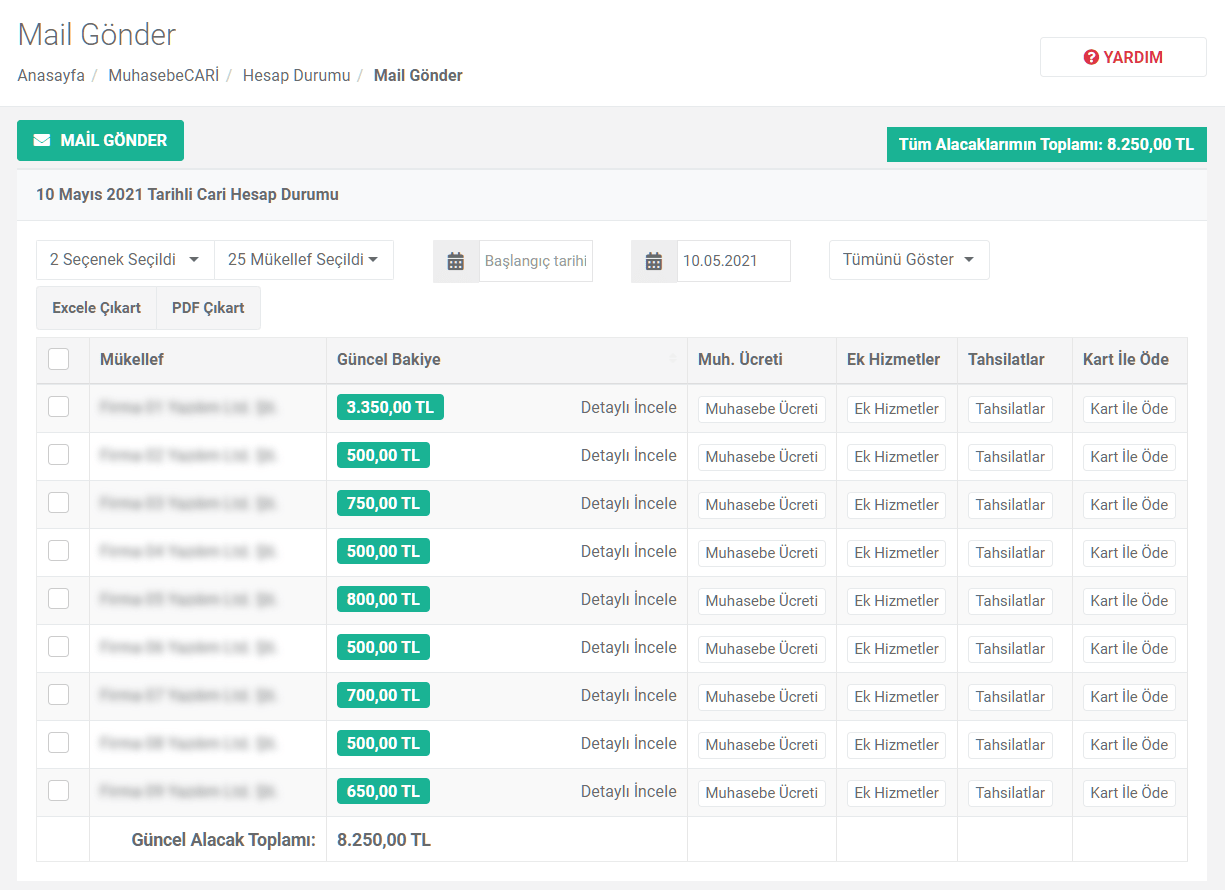Click the 750,00 TL balance badge
The image size is (1225, 890).
[x=383, y=503]
